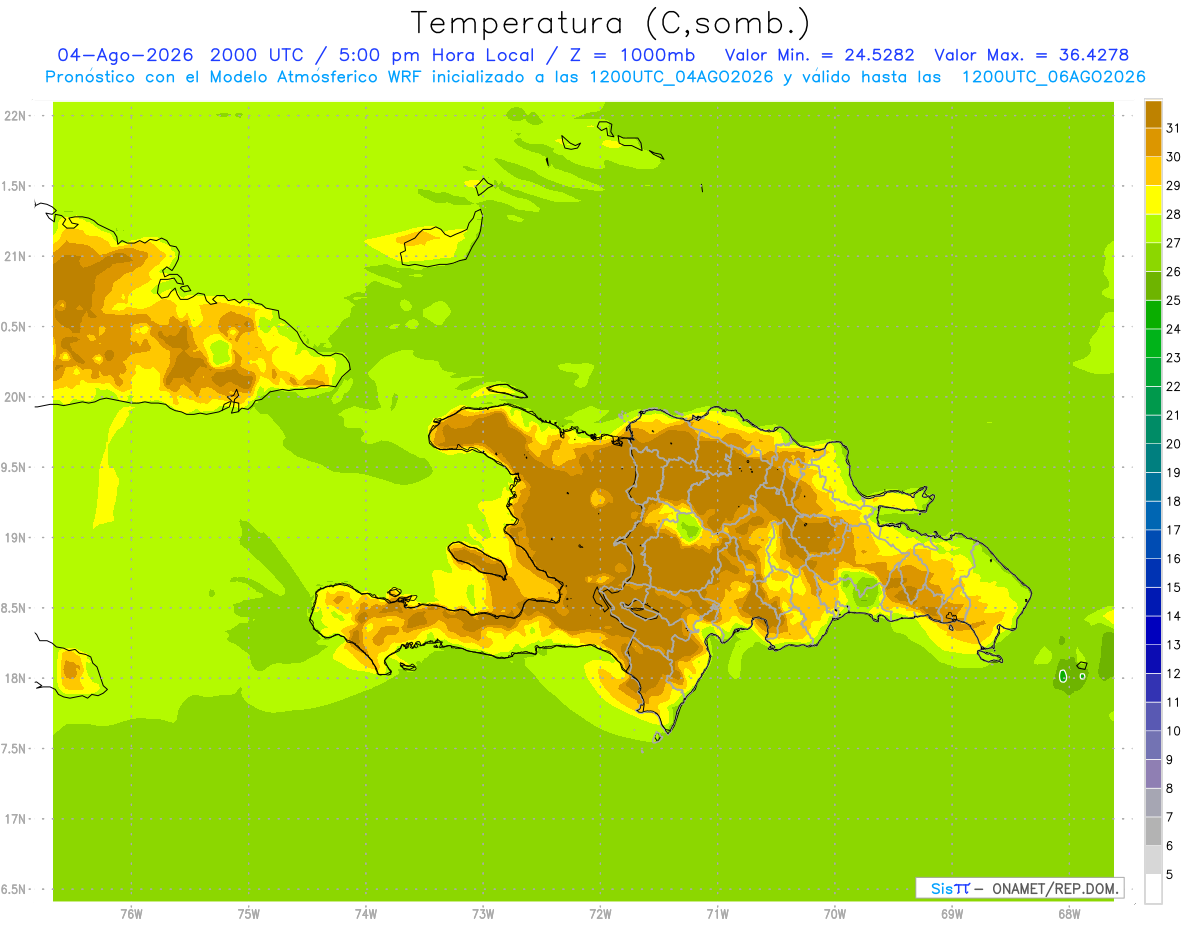Click the "20N" latitude label
The image size is (1200, 927).
tap(17, 397)
